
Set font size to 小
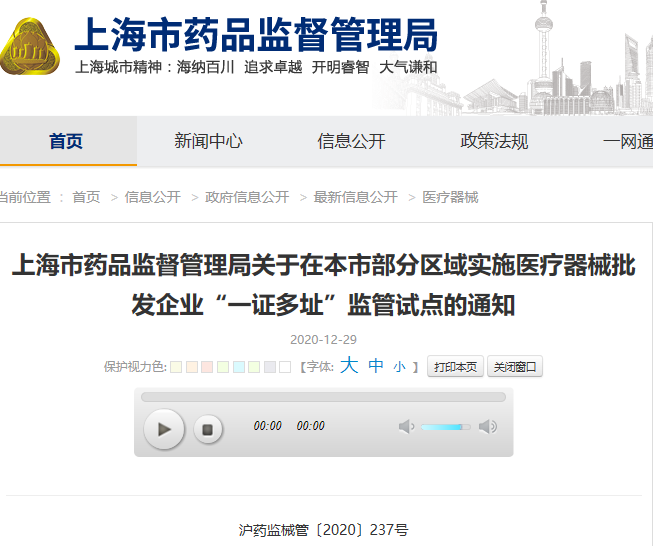pos(399,367)
